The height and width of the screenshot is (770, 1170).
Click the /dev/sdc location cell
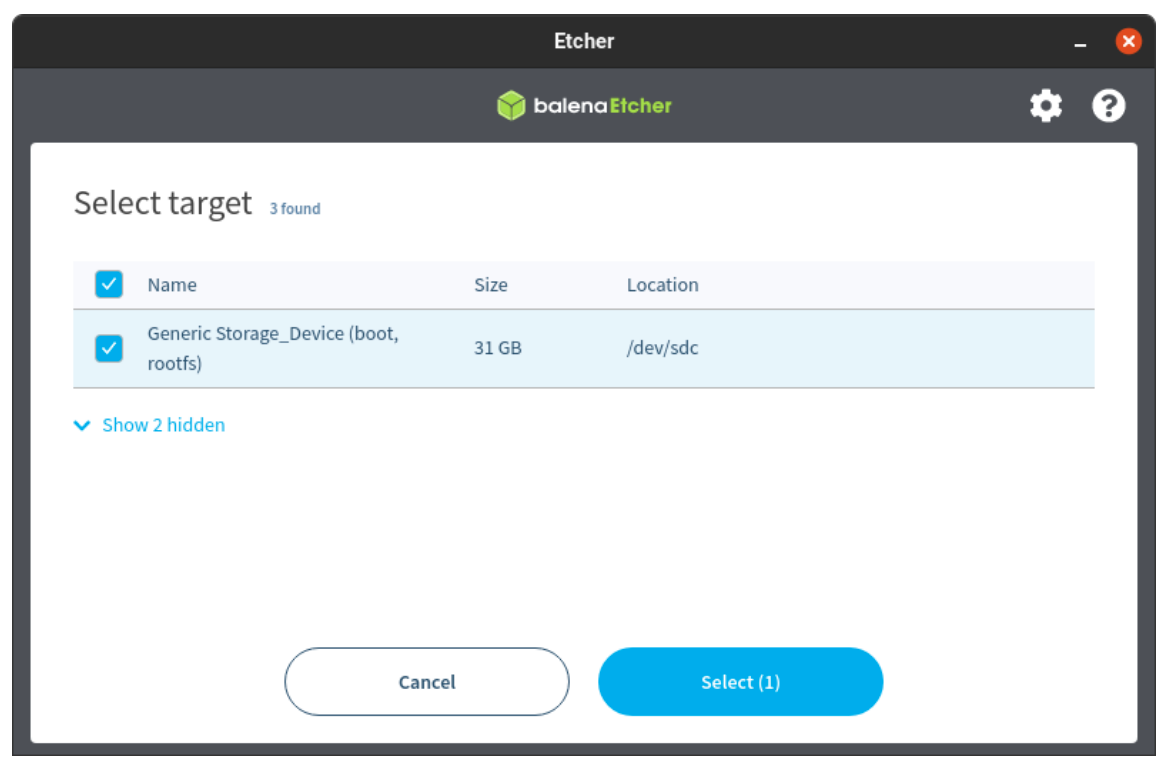tap(662, 348)
